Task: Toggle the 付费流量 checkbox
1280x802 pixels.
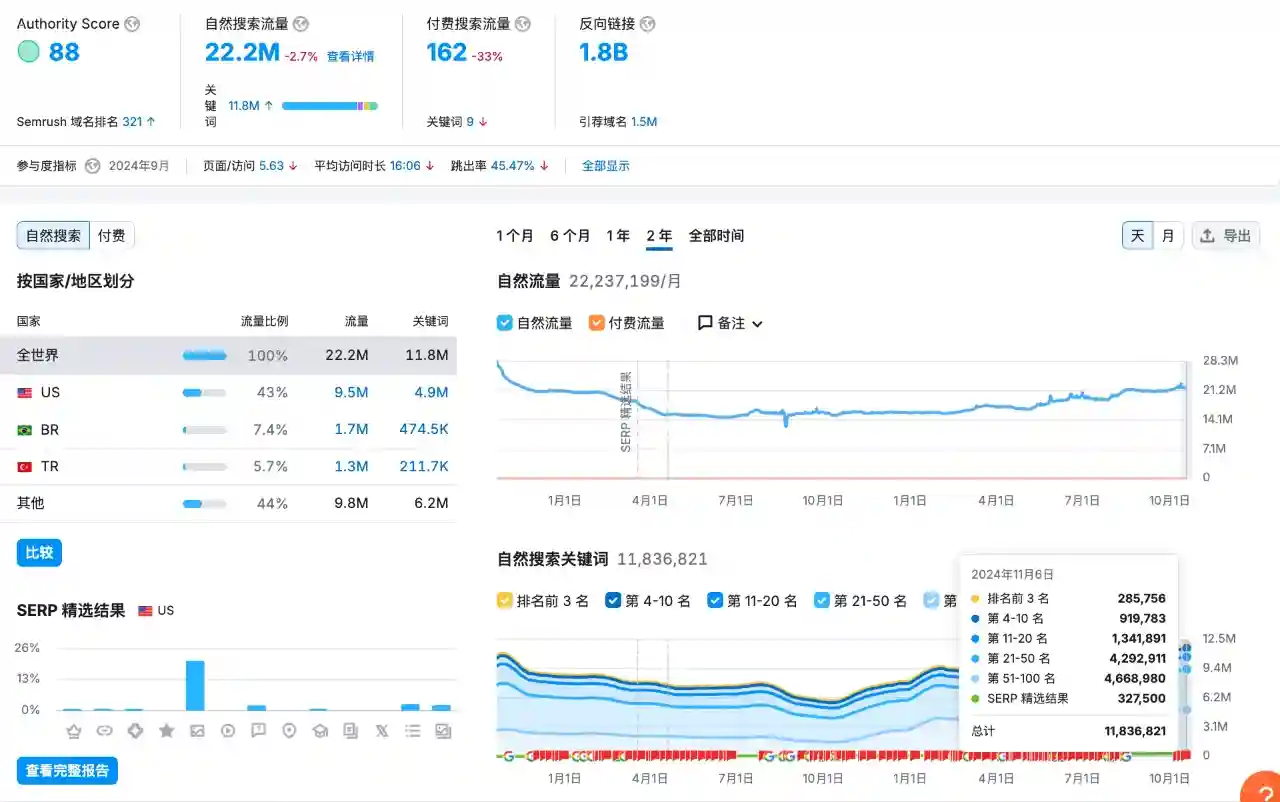Action: [597, 323]
